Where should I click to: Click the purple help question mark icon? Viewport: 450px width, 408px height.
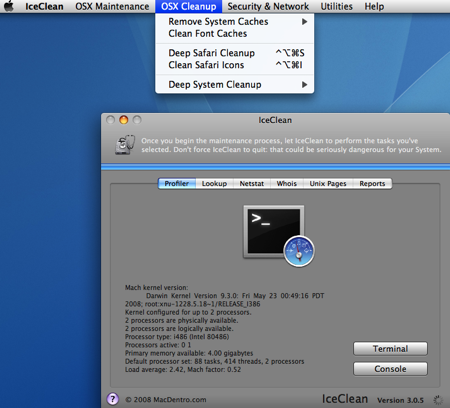coord(113,399)
